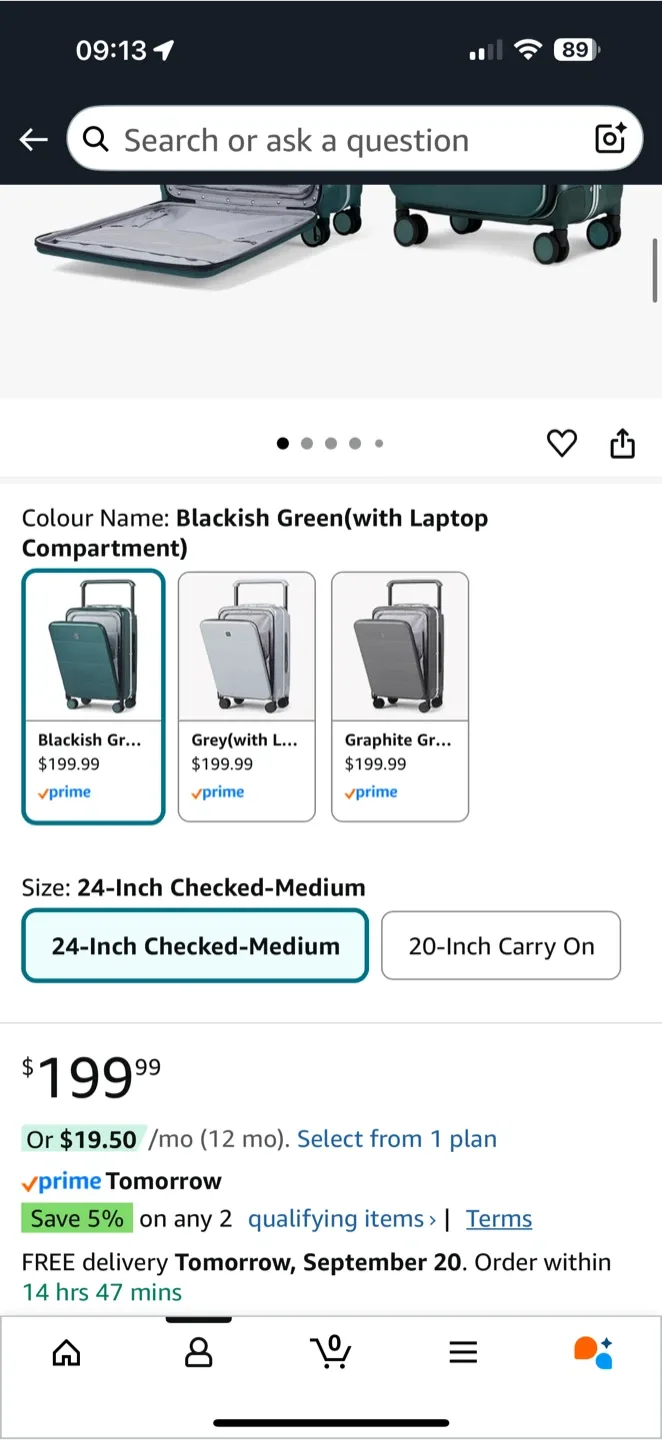The height and width of the screenshot is (1440, 662).
Task: Open your profile from bottom navigation
Action: coord(198,1352)
